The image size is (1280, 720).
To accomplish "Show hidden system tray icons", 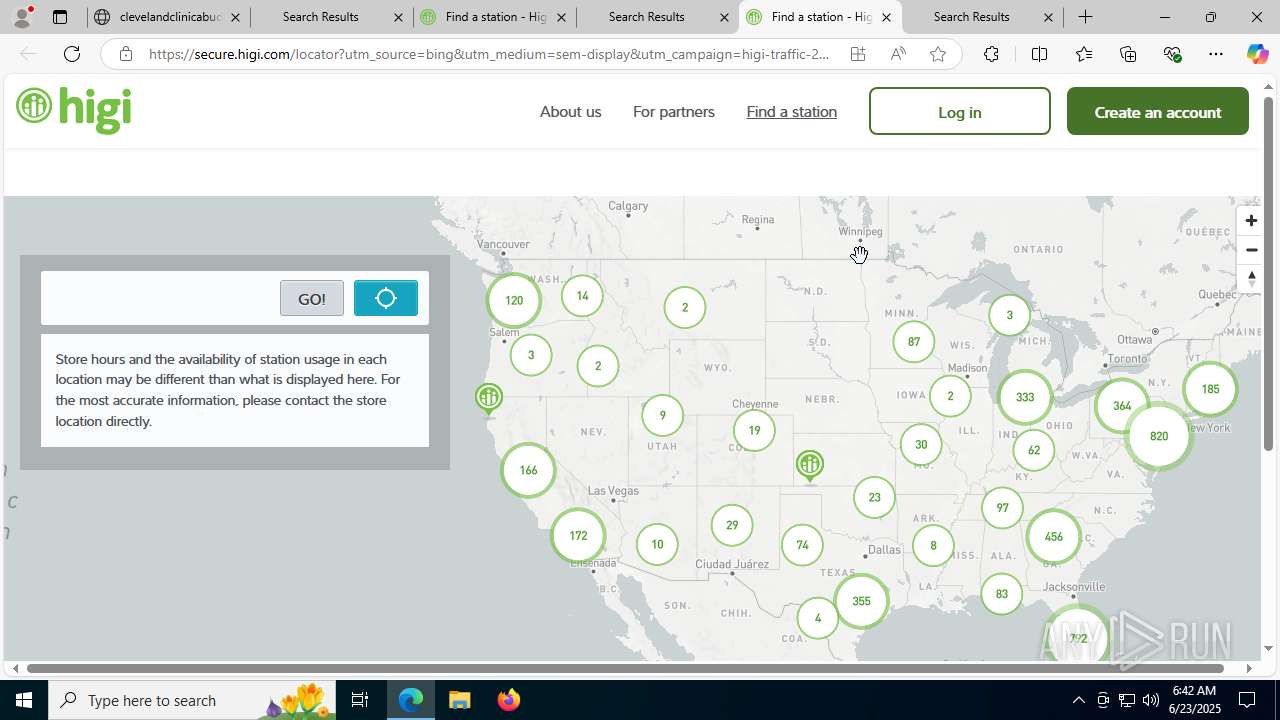I will coord(1078,700).
